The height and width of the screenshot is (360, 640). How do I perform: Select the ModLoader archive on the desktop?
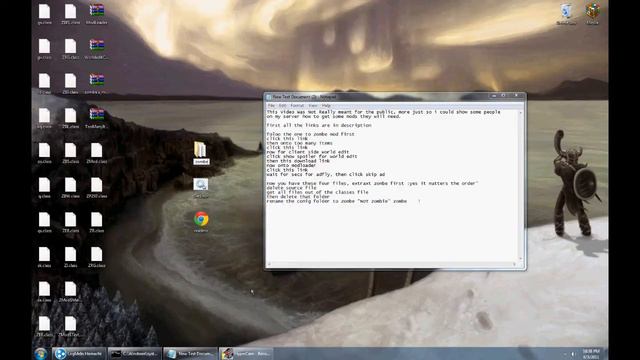97,13
